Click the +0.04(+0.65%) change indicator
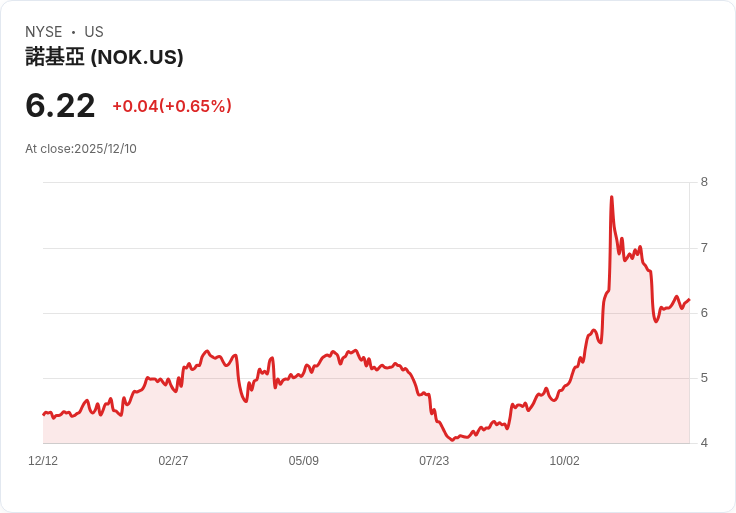 click(x=172, y=106)
